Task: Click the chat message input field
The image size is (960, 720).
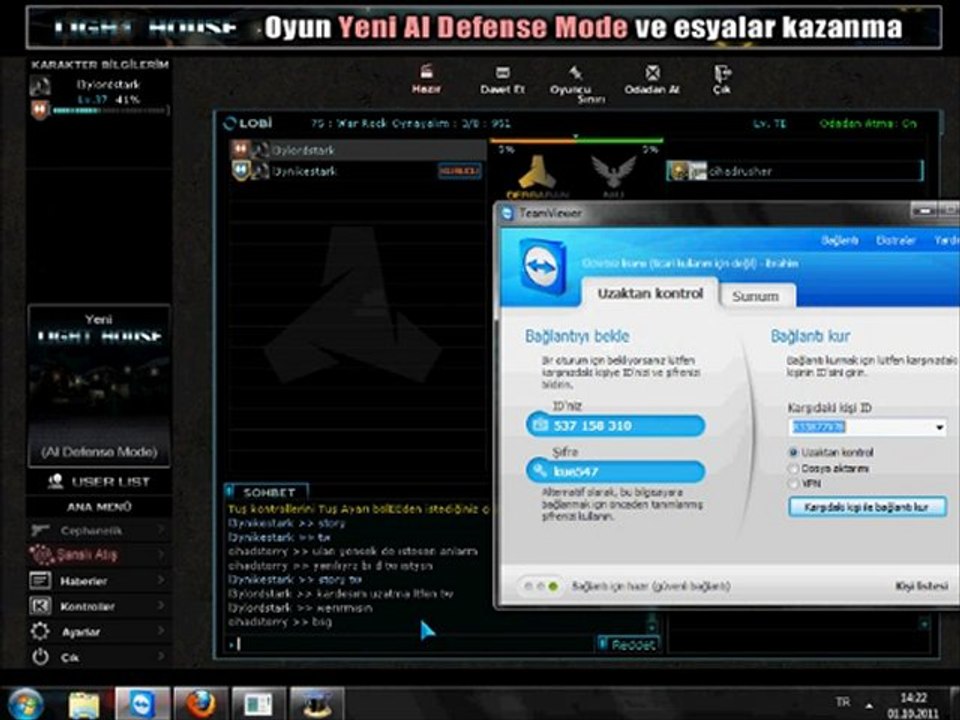Action: click(x=410, y=643)
